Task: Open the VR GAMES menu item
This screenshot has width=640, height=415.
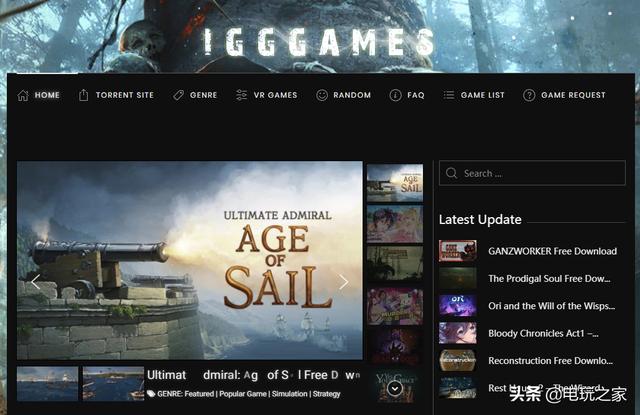Action: pyautogui.click(x=276, y=95)
